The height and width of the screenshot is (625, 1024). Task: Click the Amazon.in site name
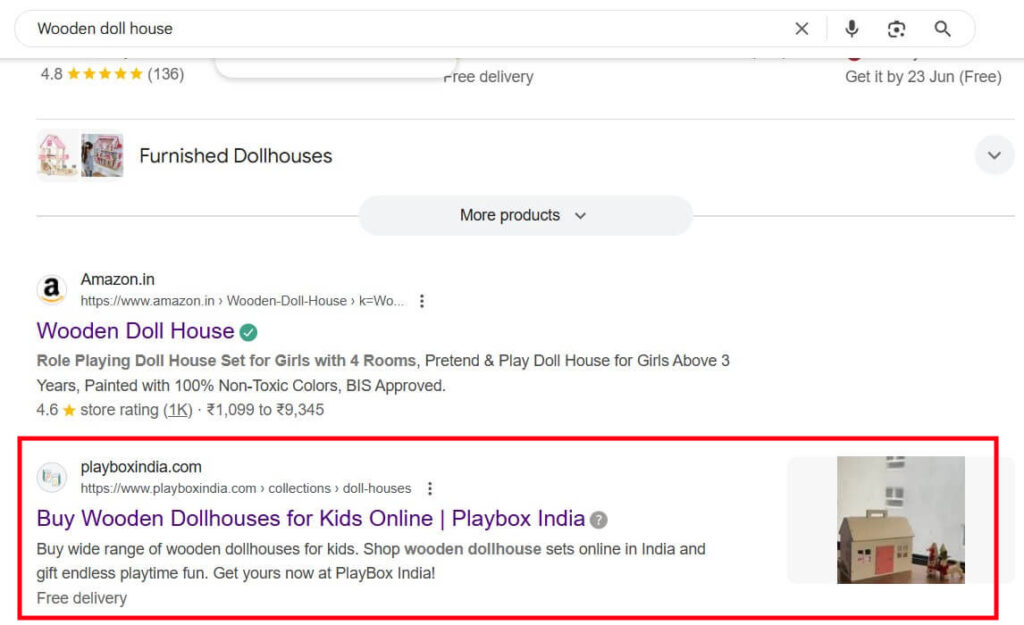[x=118, y=280]
